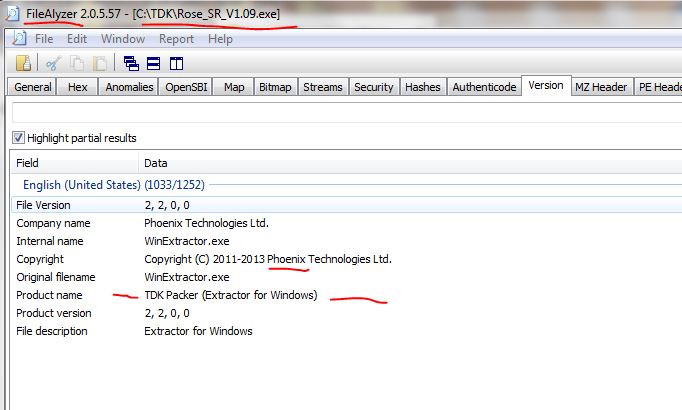Screen dimensions: 682x410
Task: Click the cut scissors toolbar icon
Action: [x=53, y=63]
